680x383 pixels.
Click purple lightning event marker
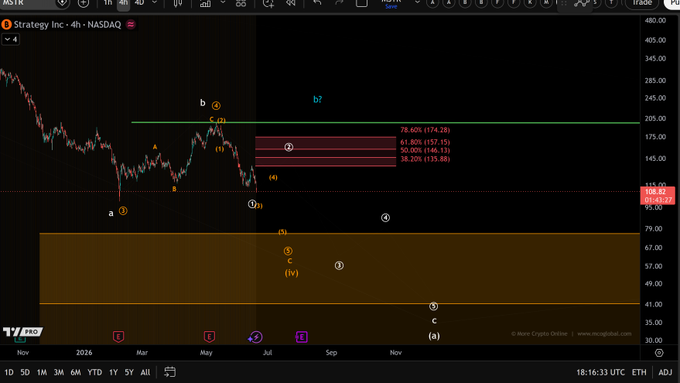click(255, 337)
